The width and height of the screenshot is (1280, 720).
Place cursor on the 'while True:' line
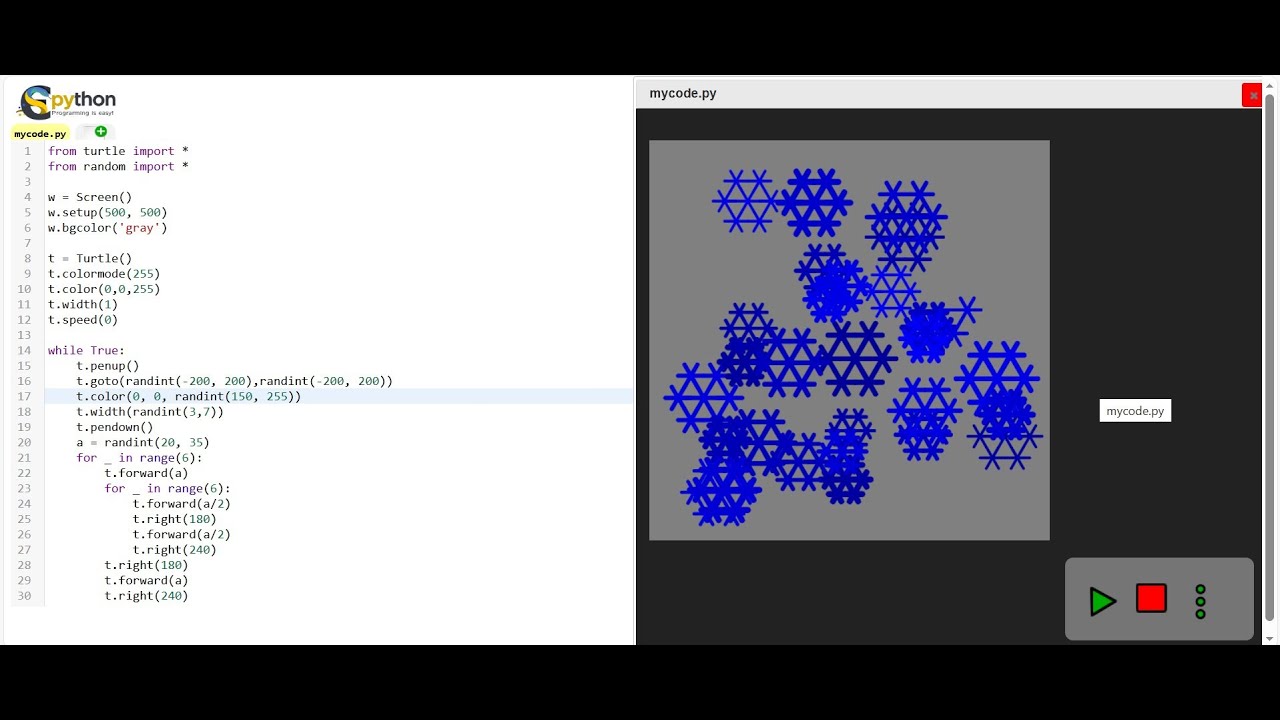click(x=86, y=351)
